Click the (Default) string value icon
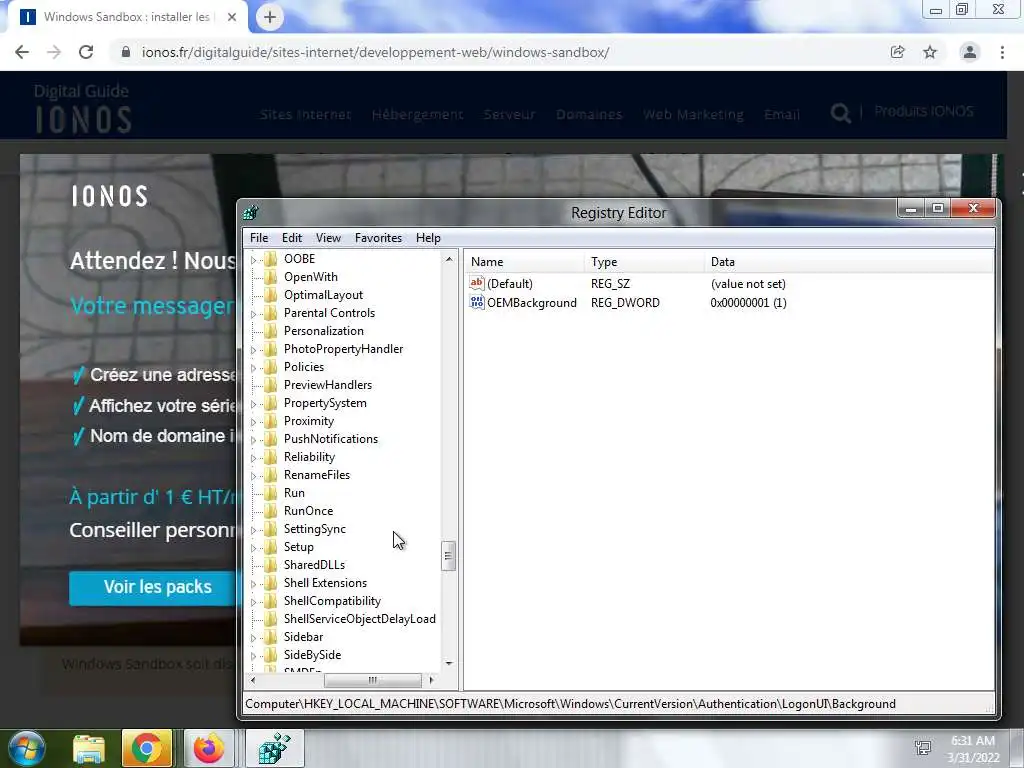 (477, 283)
